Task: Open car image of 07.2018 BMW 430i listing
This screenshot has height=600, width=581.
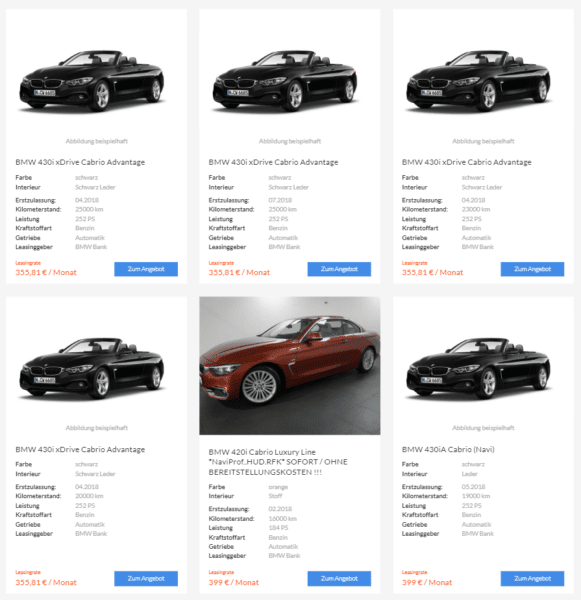Action: click(285, 81)
